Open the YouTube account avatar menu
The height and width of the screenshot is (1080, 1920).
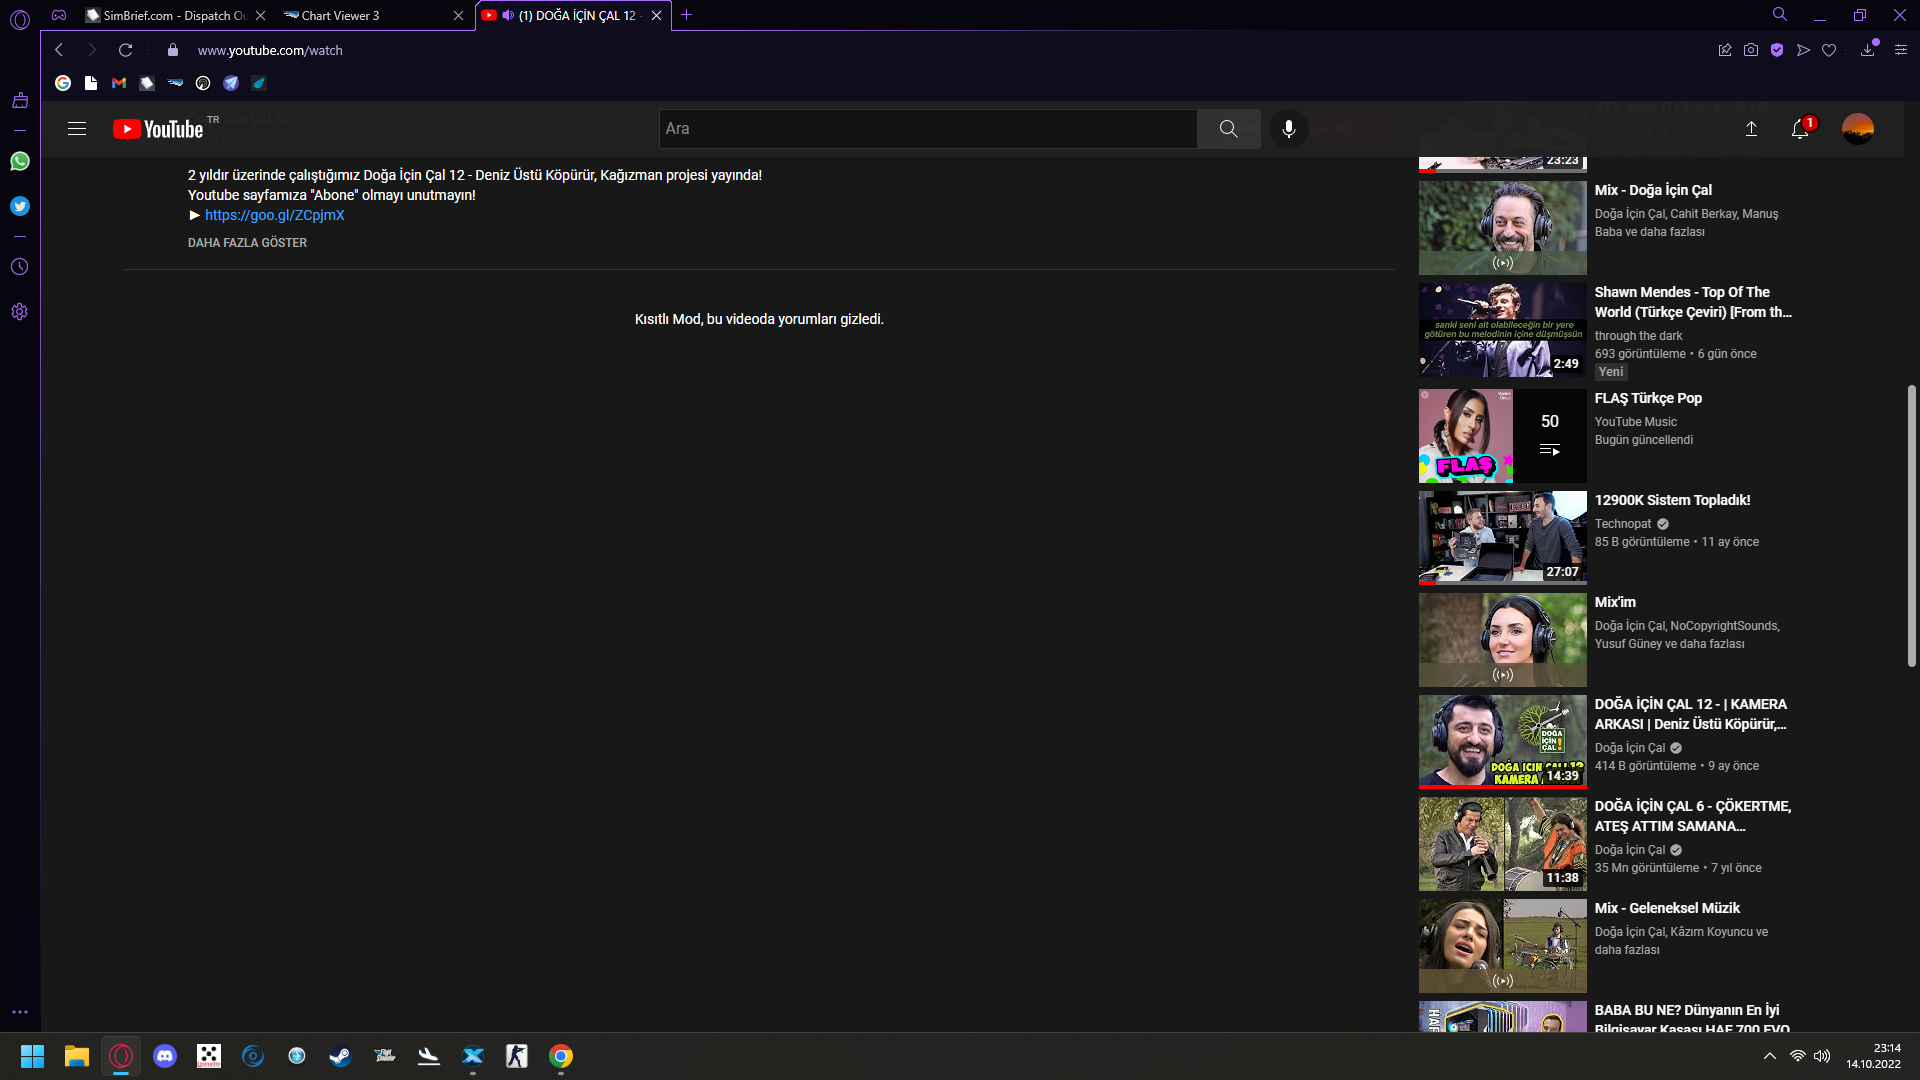[1857, 129]
